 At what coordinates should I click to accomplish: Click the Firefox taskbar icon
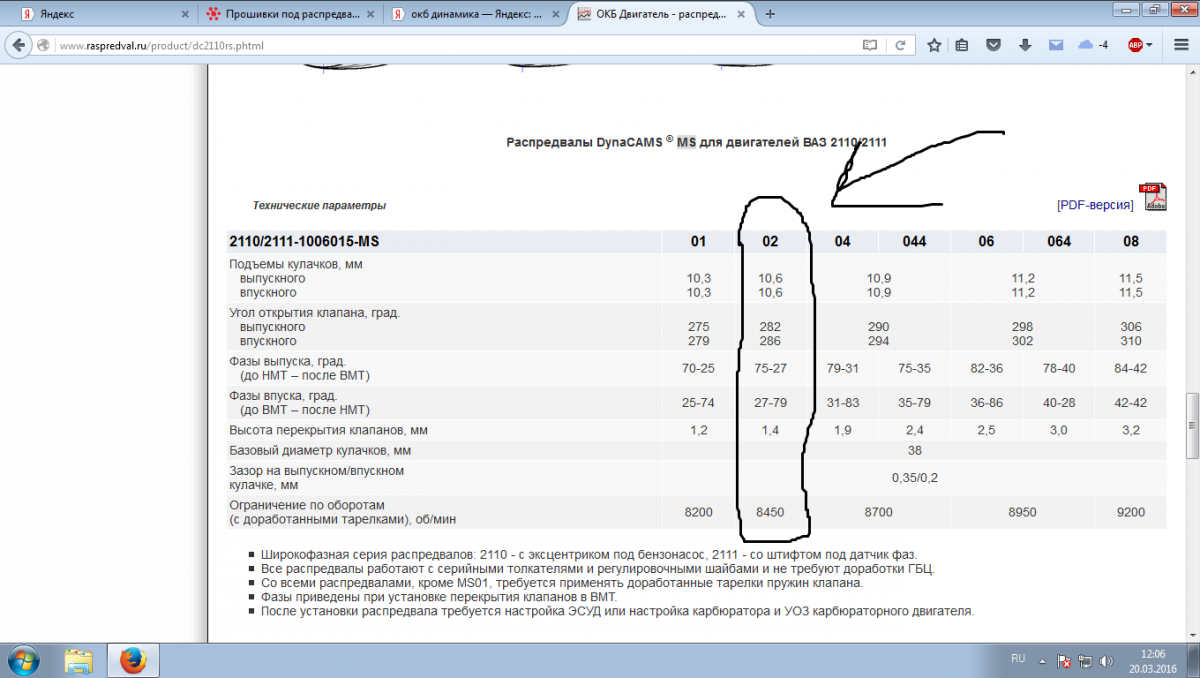pos(132,660)
